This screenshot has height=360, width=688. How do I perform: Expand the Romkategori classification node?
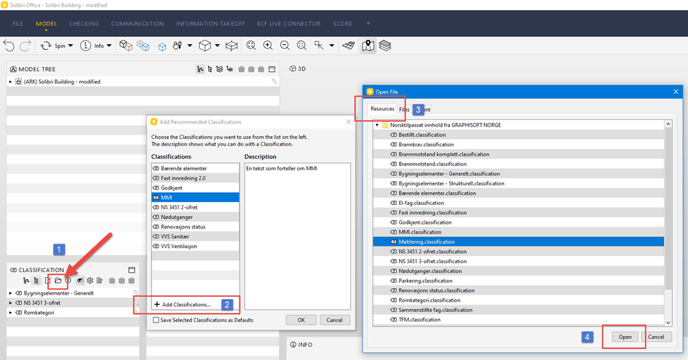[x=11, y=313]
